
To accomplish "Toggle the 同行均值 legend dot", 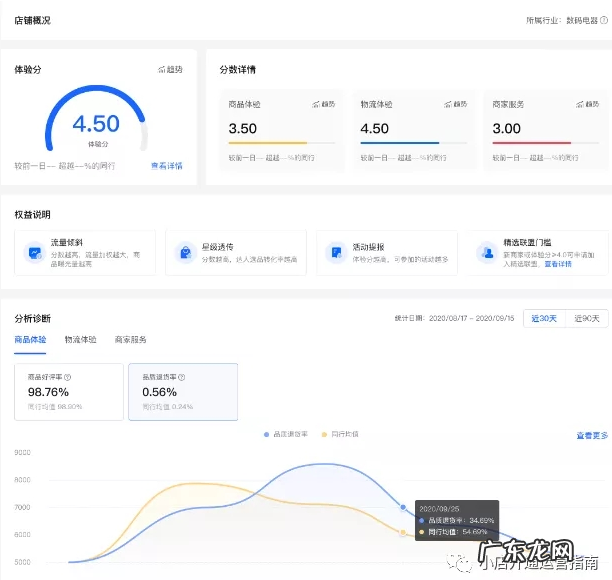I will (x=324, y=434).
